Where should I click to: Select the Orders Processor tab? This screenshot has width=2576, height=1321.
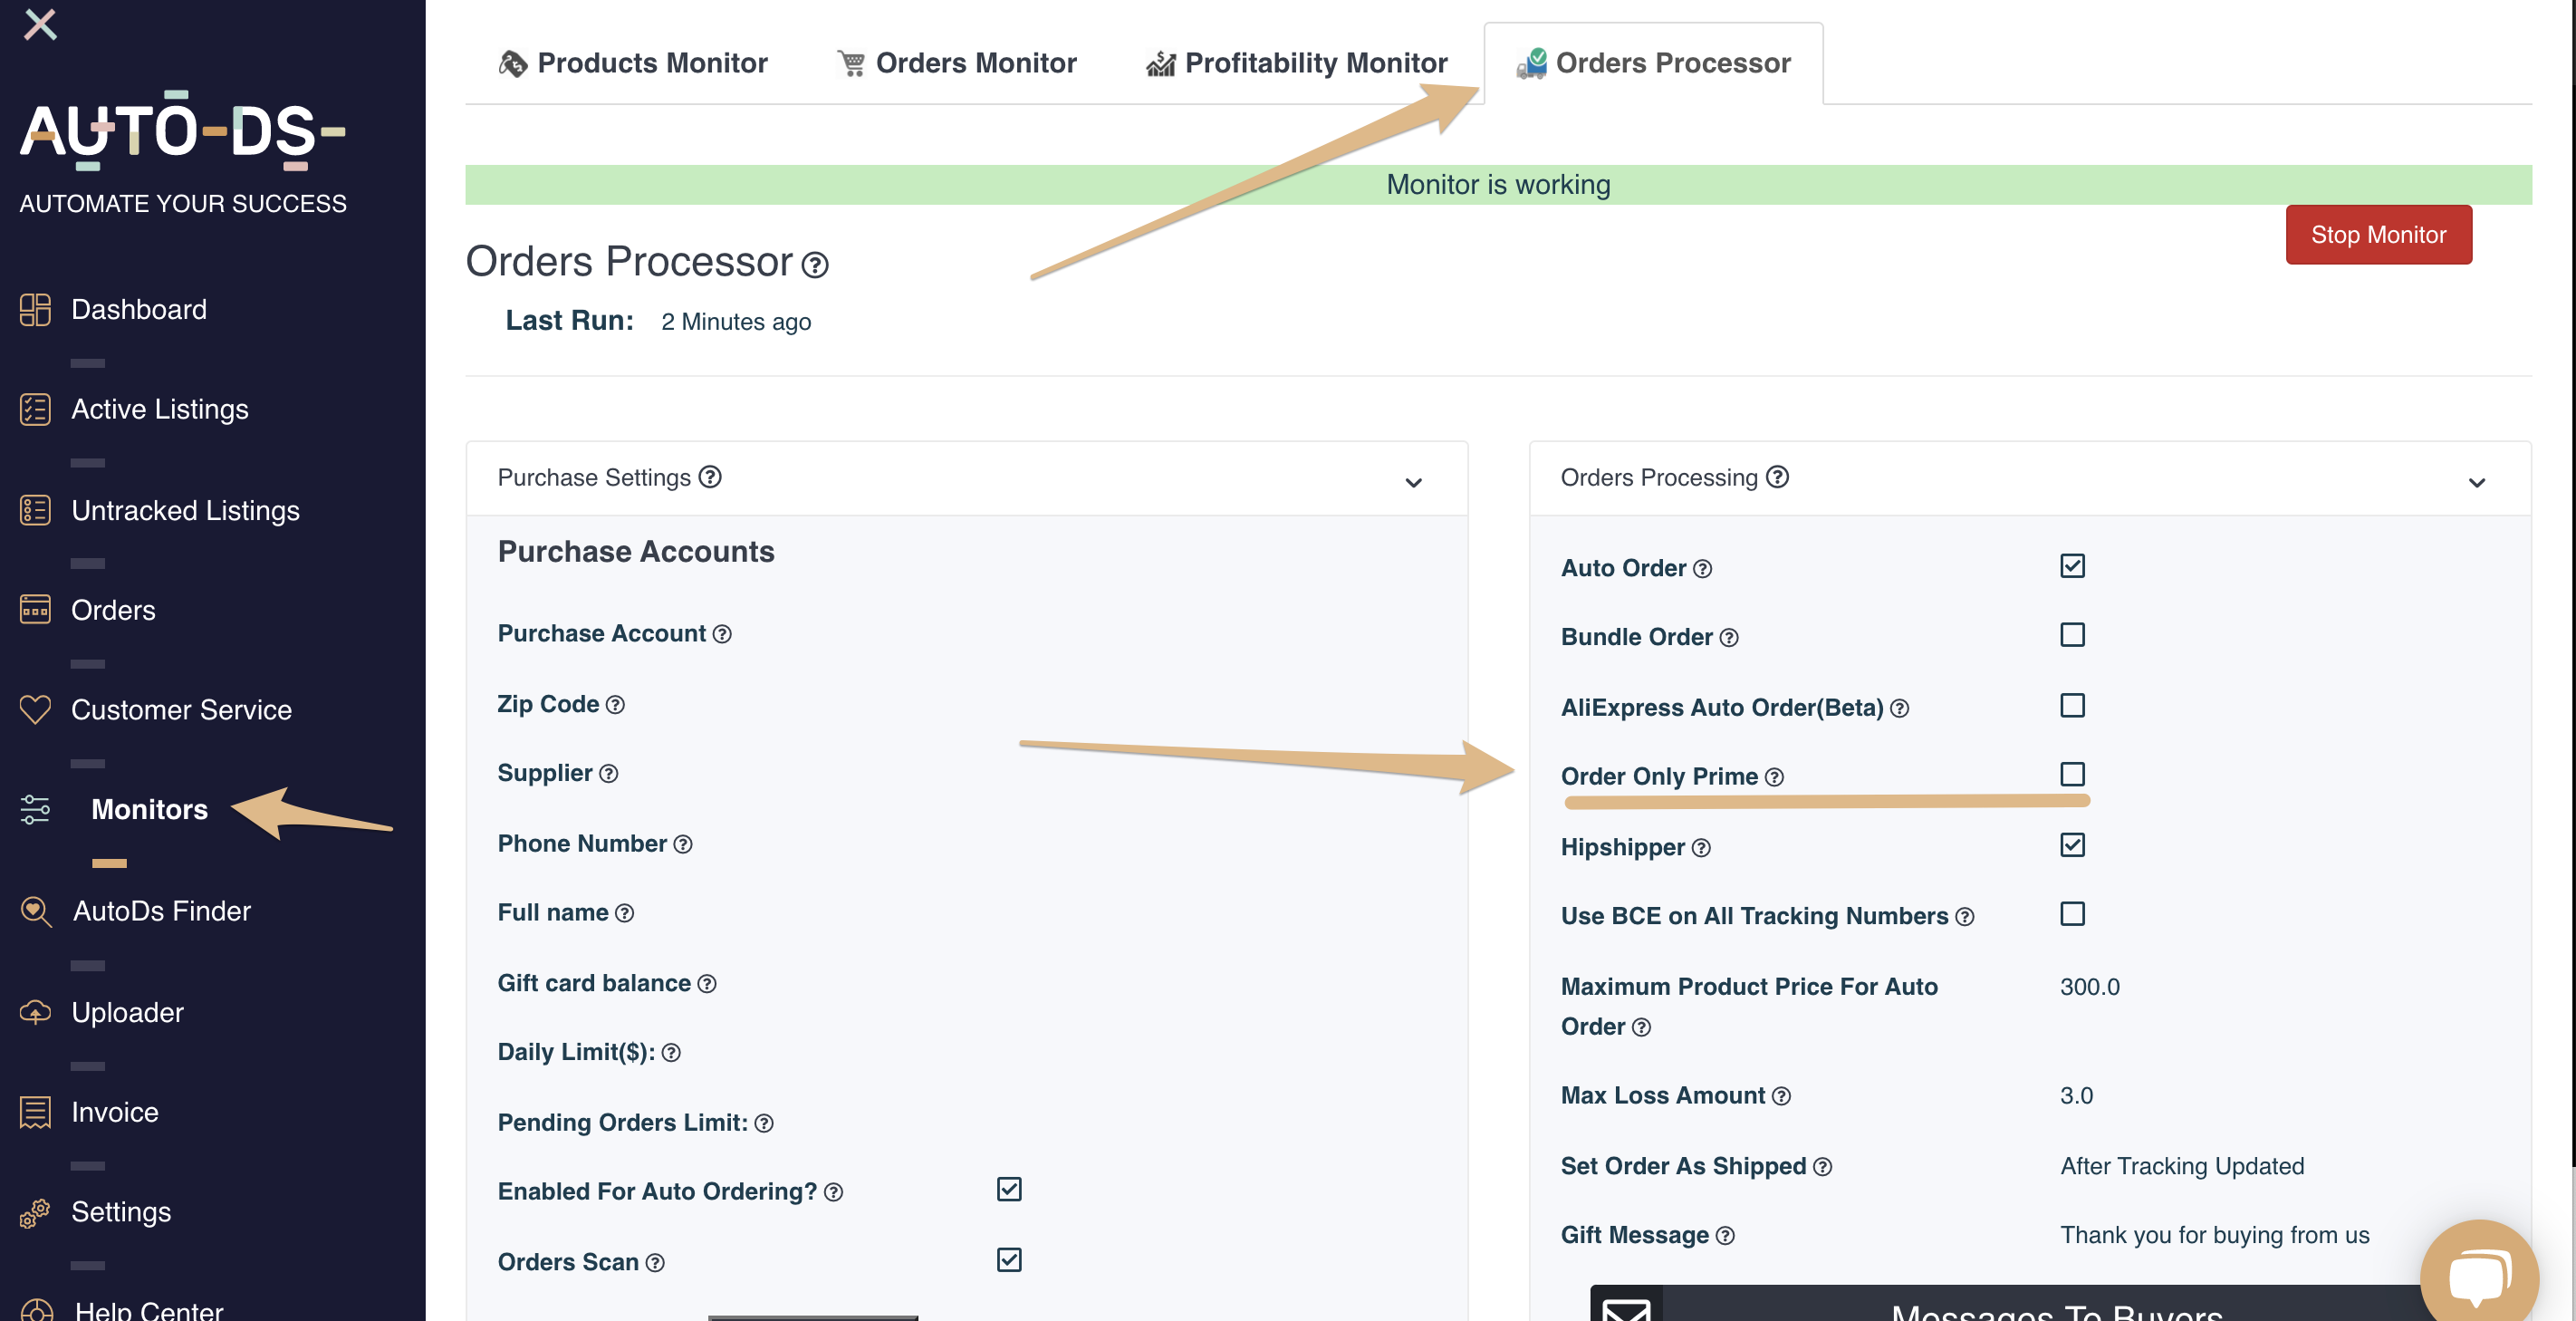tap(1653, 63)
